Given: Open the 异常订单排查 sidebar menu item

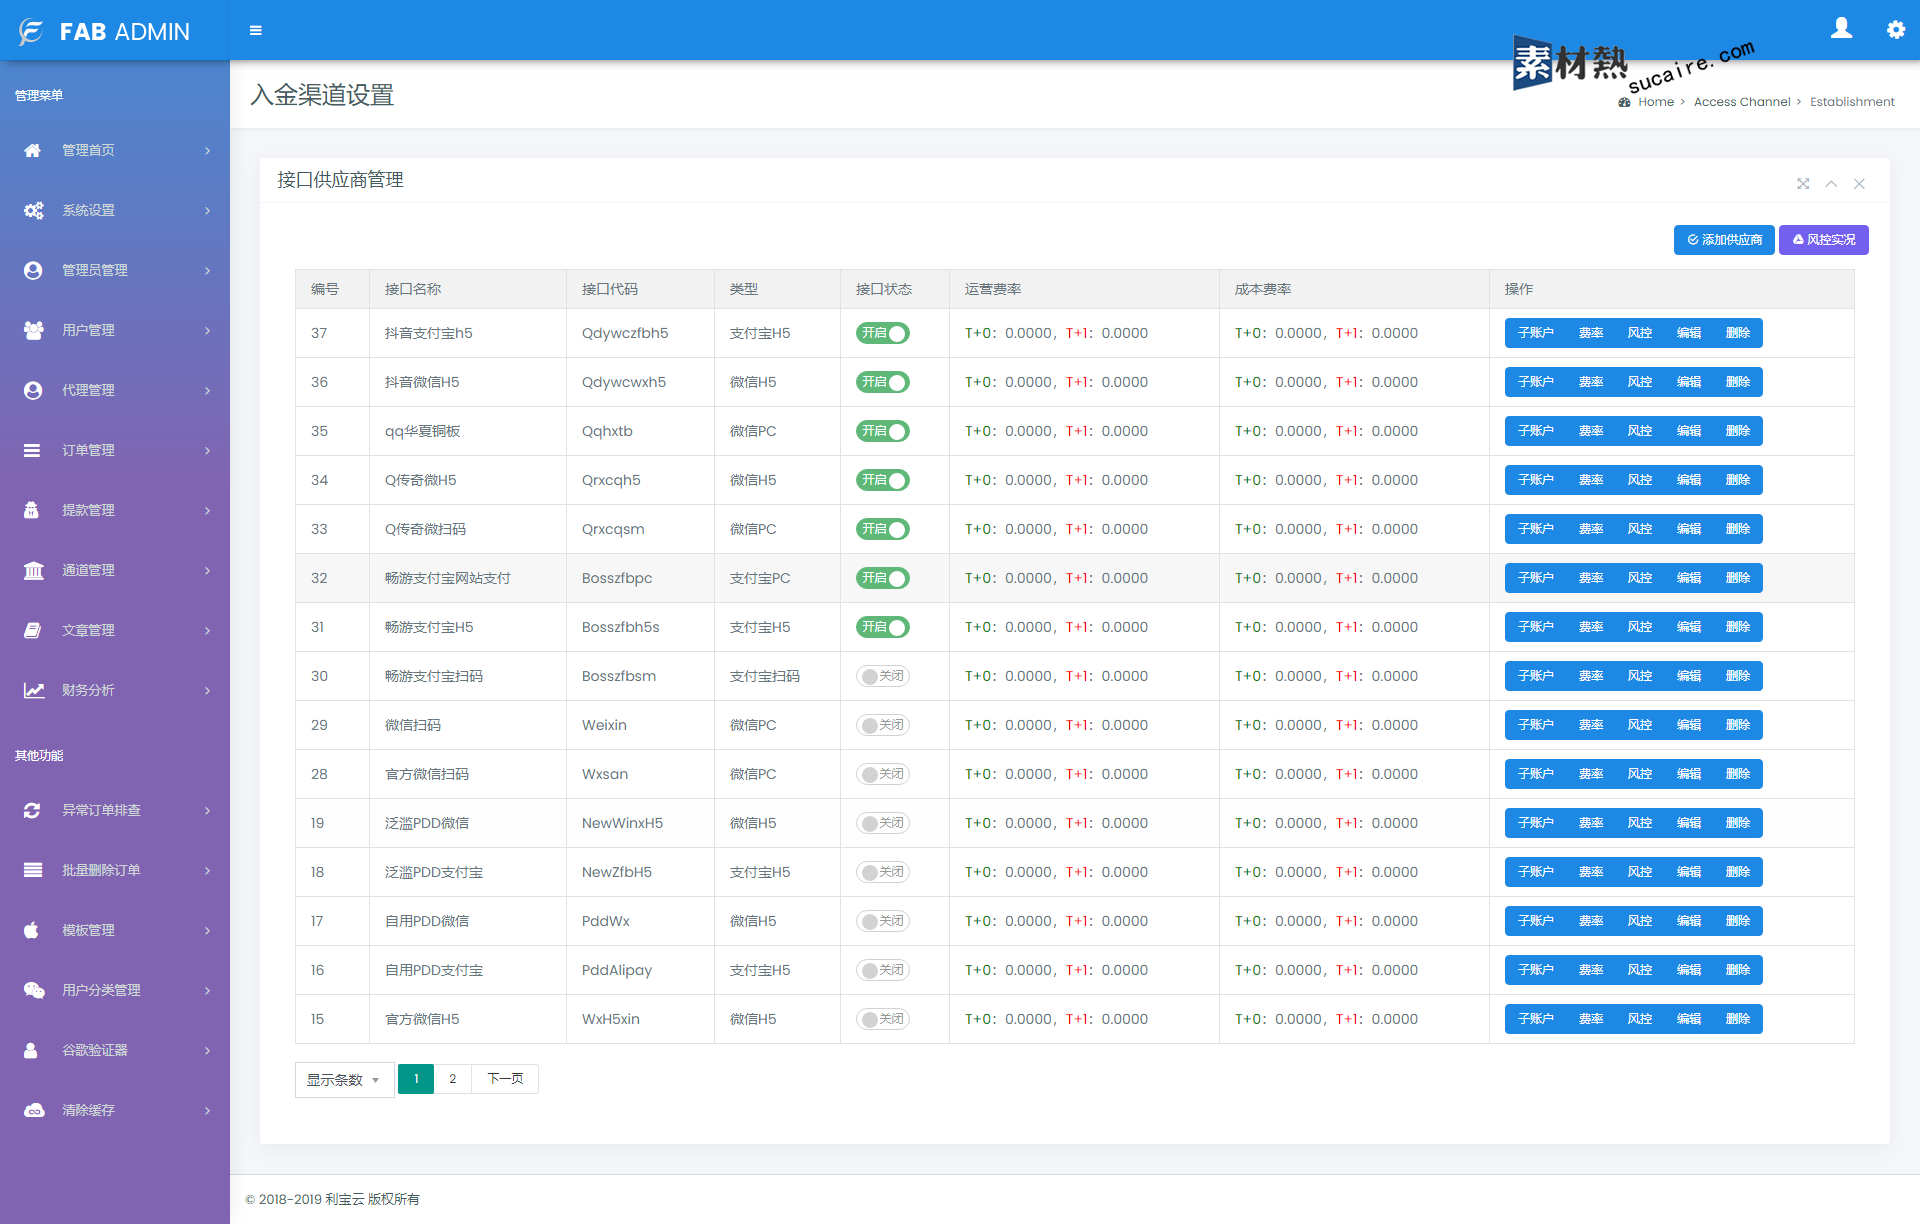Looking at the screenshot, I should [x=115, y=810].
